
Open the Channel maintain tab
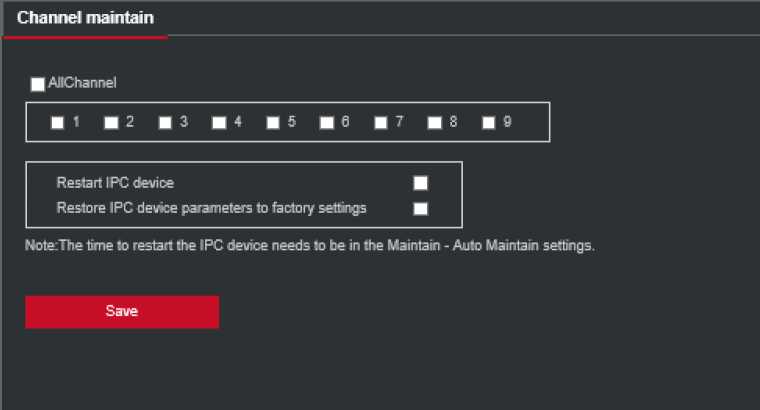point(85,18)
